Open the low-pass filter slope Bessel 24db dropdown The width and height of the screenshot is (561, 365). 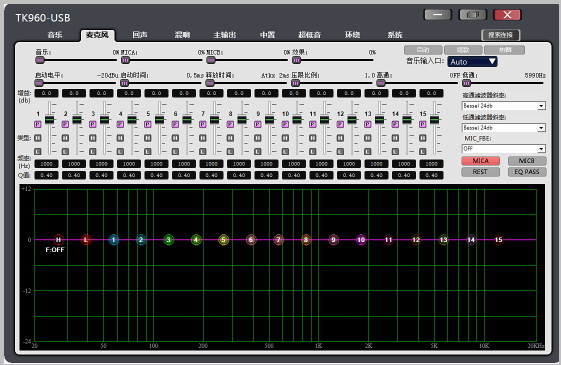click(x=504, y=128)
